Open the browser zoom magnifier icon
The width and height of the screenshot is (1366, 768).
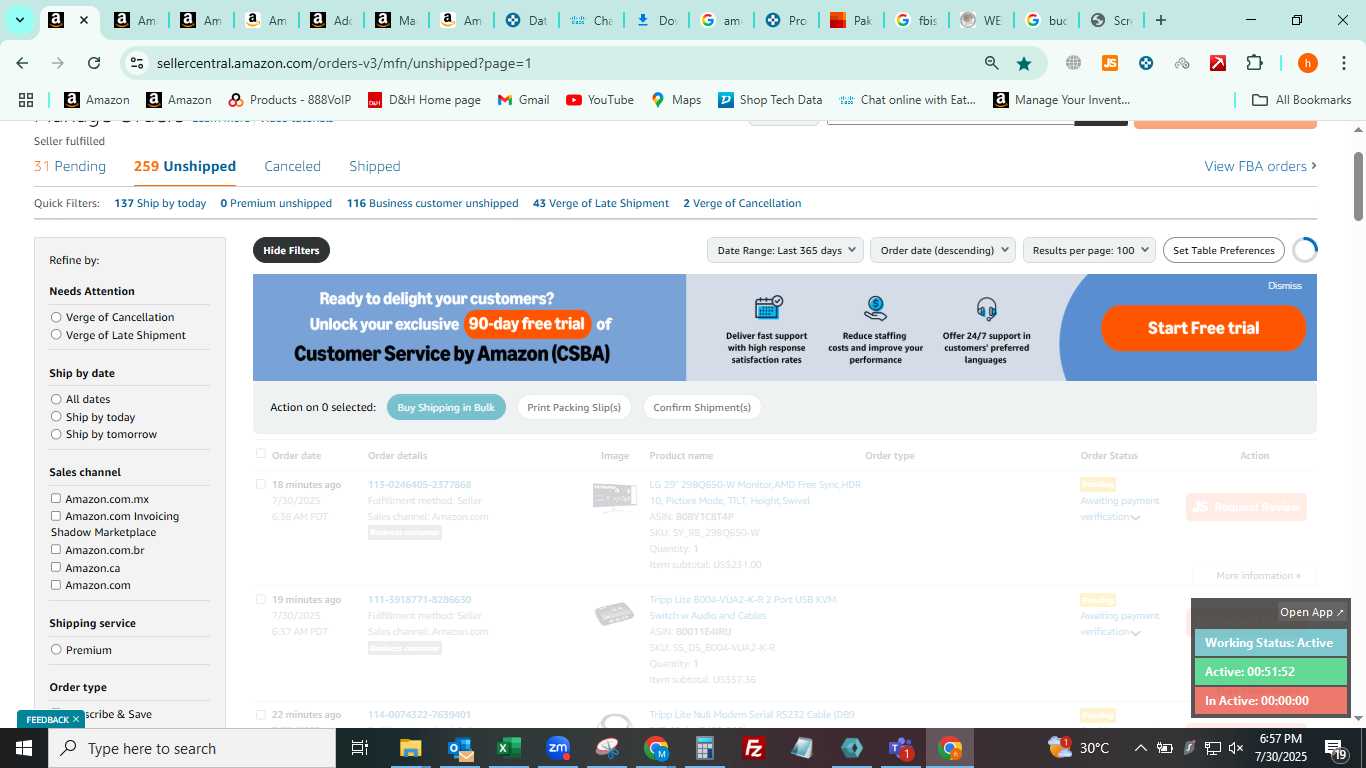pos(991,63)
